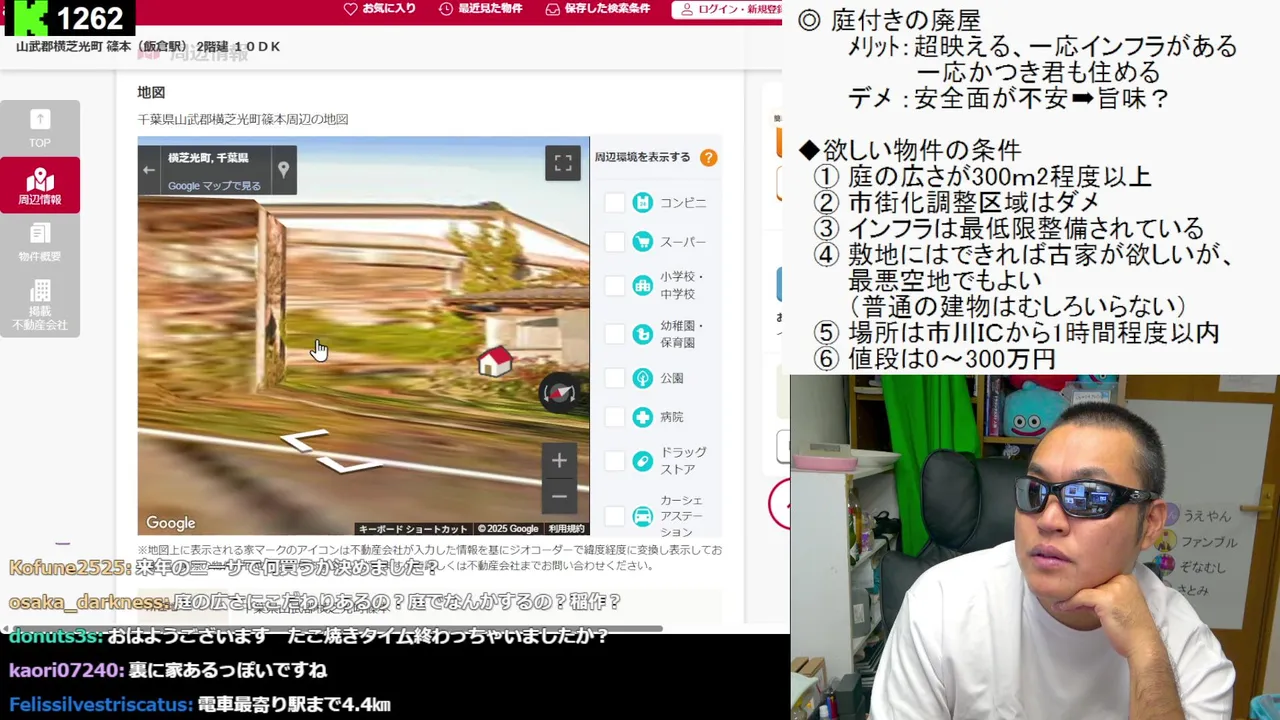This screenshot has width=1280, height=720.
Task: Click the park tree icon
Action: pyautogui.click(x=643, y=378)
